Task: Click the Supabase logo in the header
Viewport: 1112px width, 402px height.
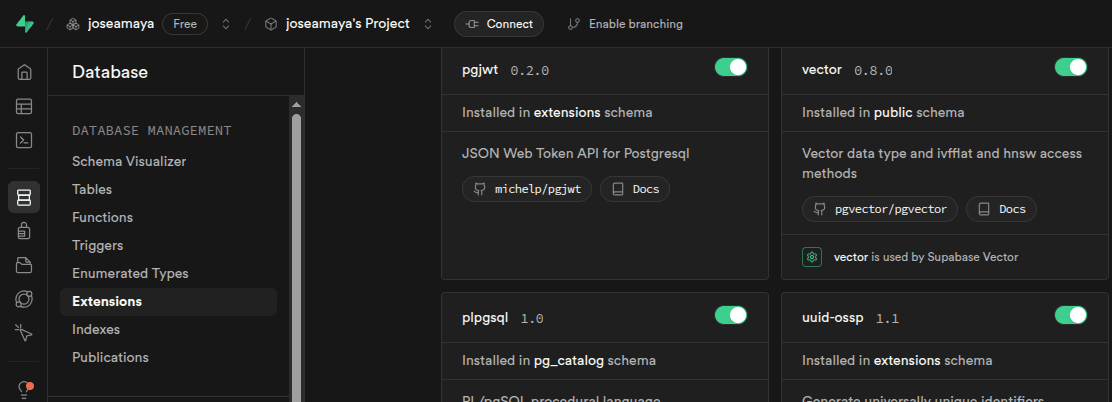Action: pyautogui.click(x=24, y=24)
